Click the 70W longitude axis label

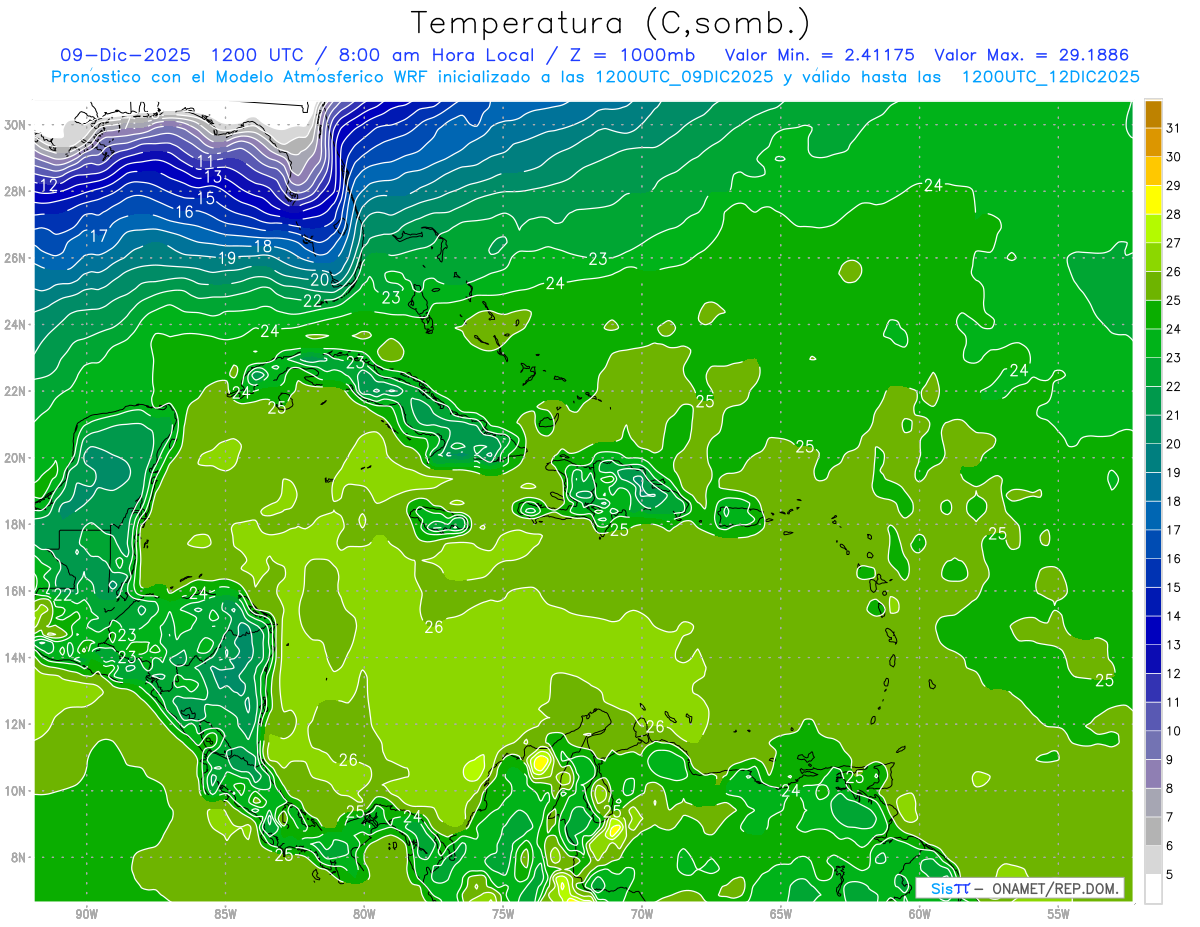642,914
